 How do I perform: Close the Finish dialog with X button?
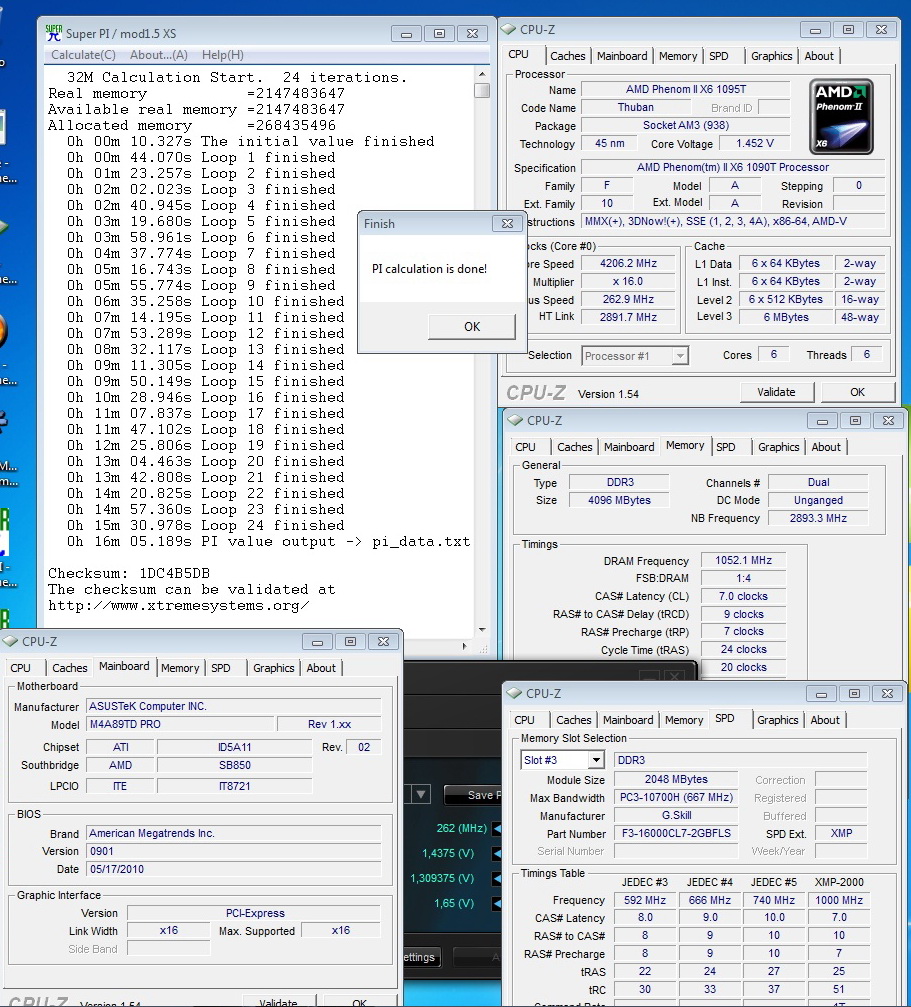(507, 223)
